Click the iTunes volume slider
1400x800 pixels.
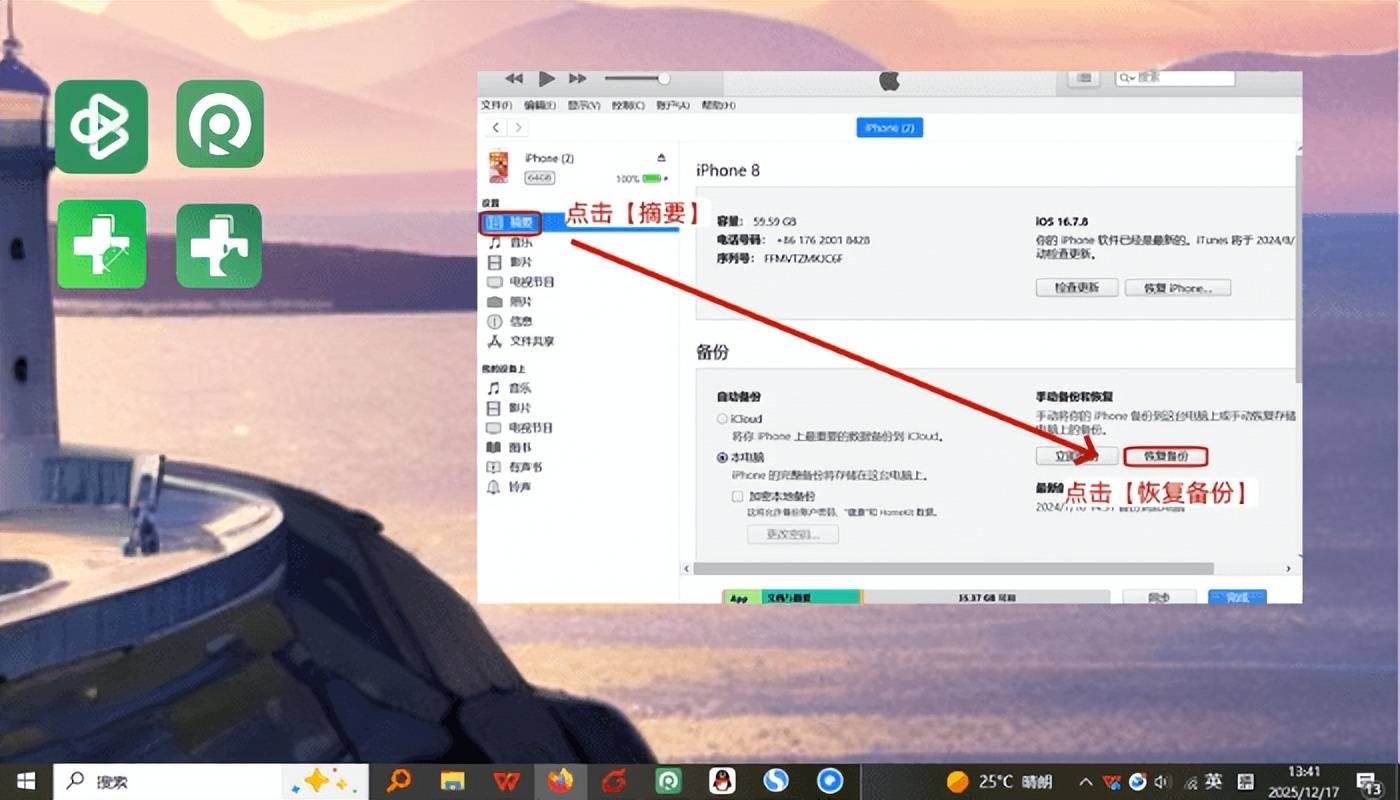pyautogui.click(x=636, y=78)
